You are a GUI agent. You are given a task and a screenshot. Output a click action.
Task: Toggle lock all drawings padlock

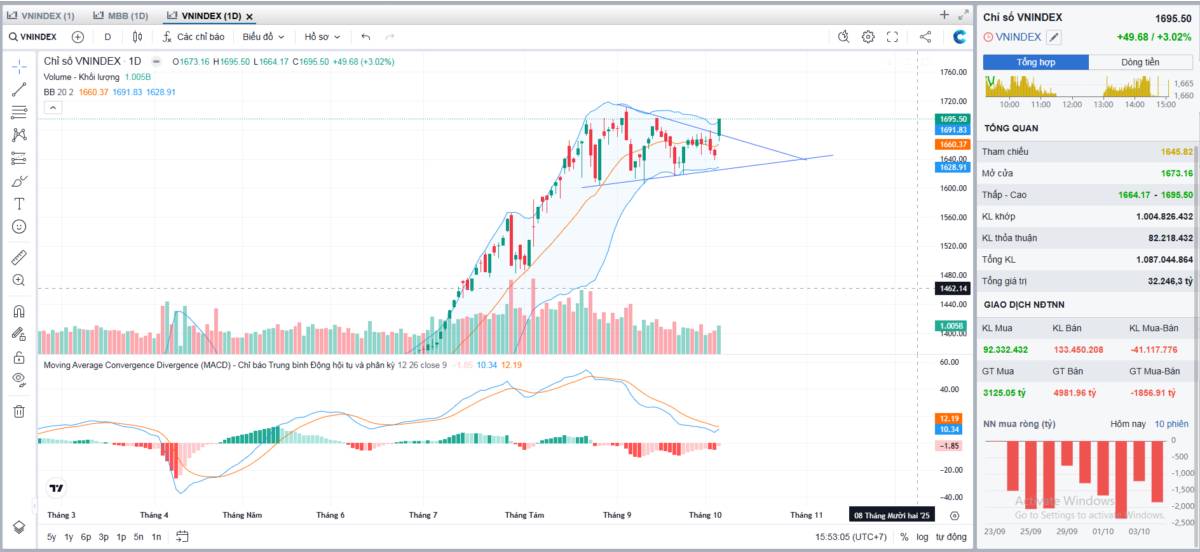[19, 357]
